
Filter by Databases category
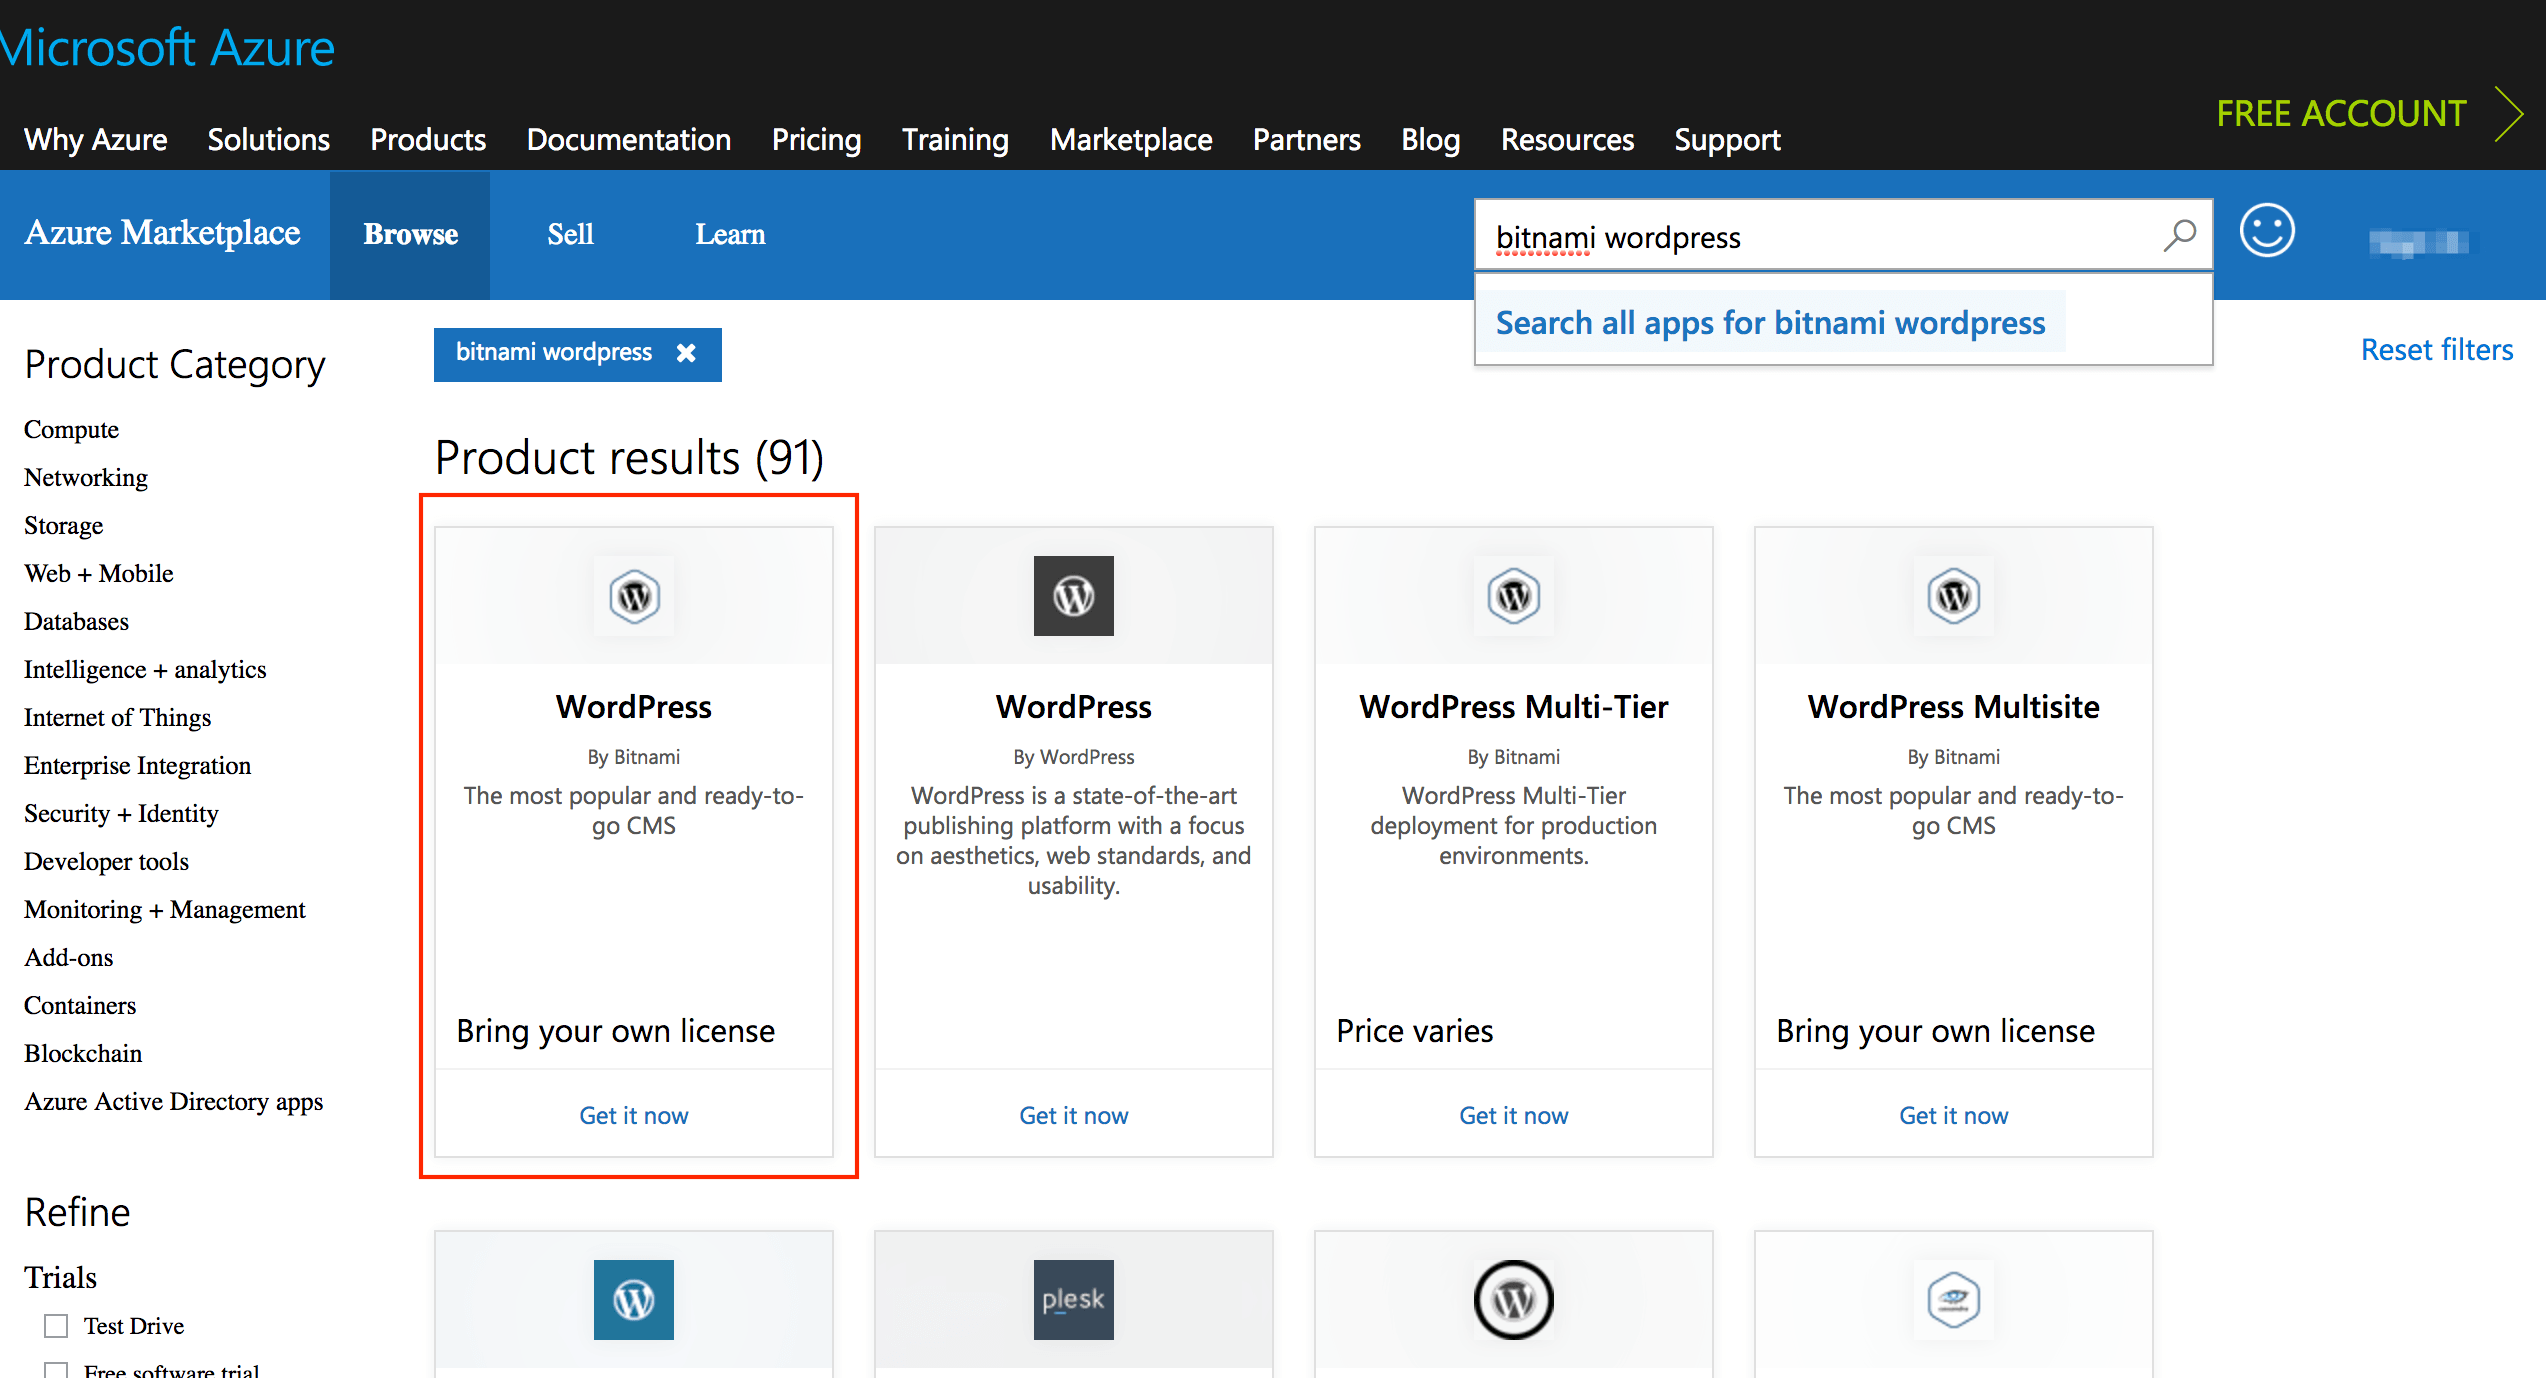[x=76, y=622]
